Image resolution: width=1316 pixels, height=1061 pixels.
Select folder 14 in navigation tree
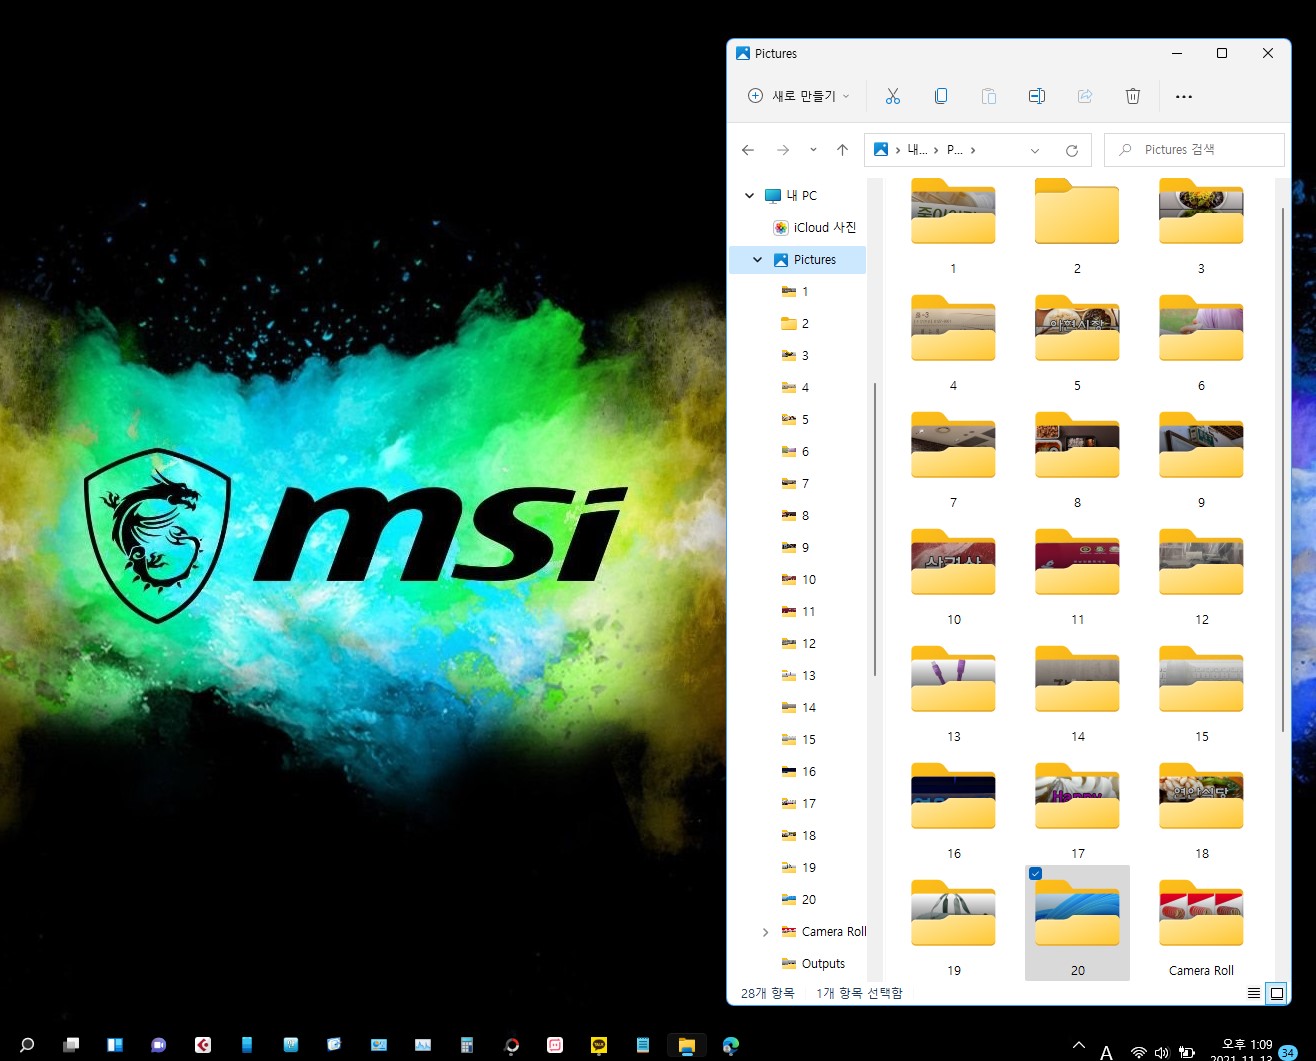pyautogui.click(x=799, y=708)
